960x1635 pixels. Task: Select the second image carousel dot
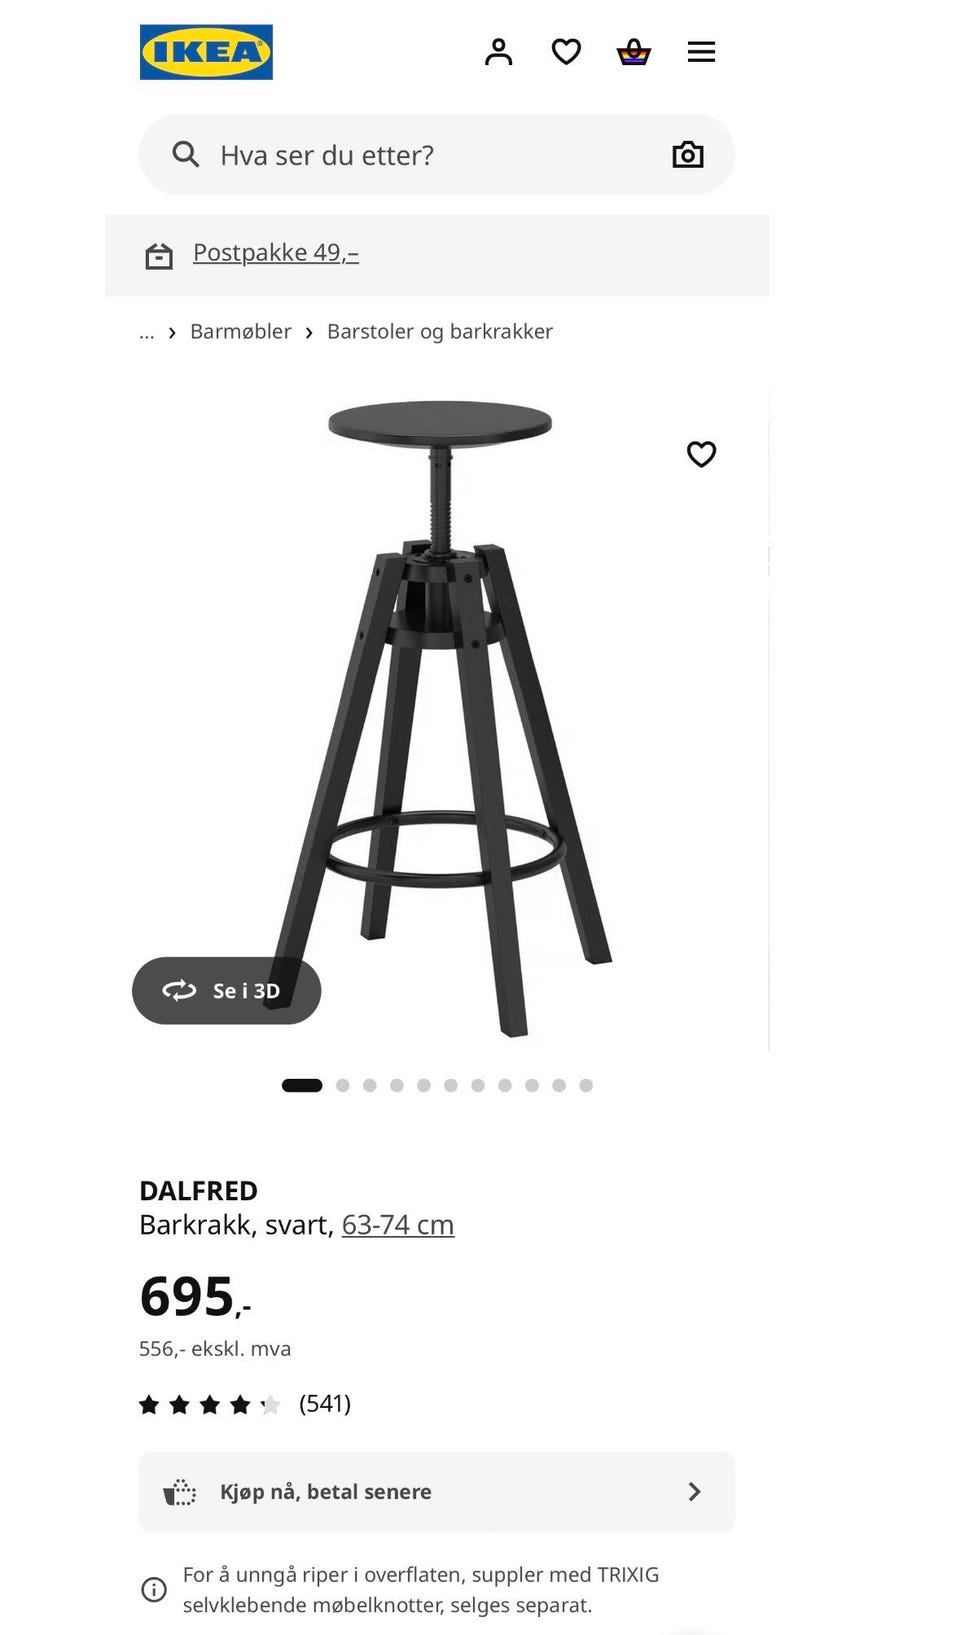pyautogui.click(x=343, y=1085)
